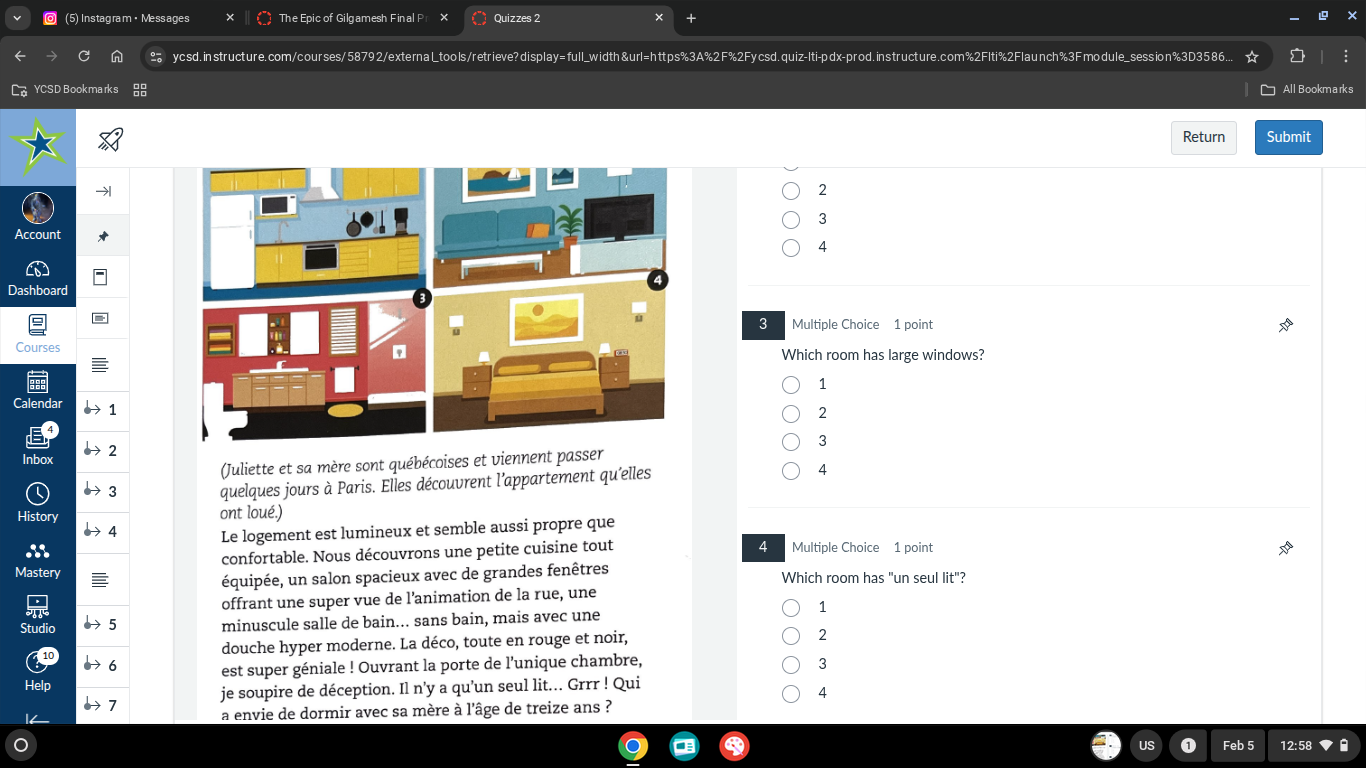
Task: Pin question 3 with the pushpin icon
Action: [1286, 325]
